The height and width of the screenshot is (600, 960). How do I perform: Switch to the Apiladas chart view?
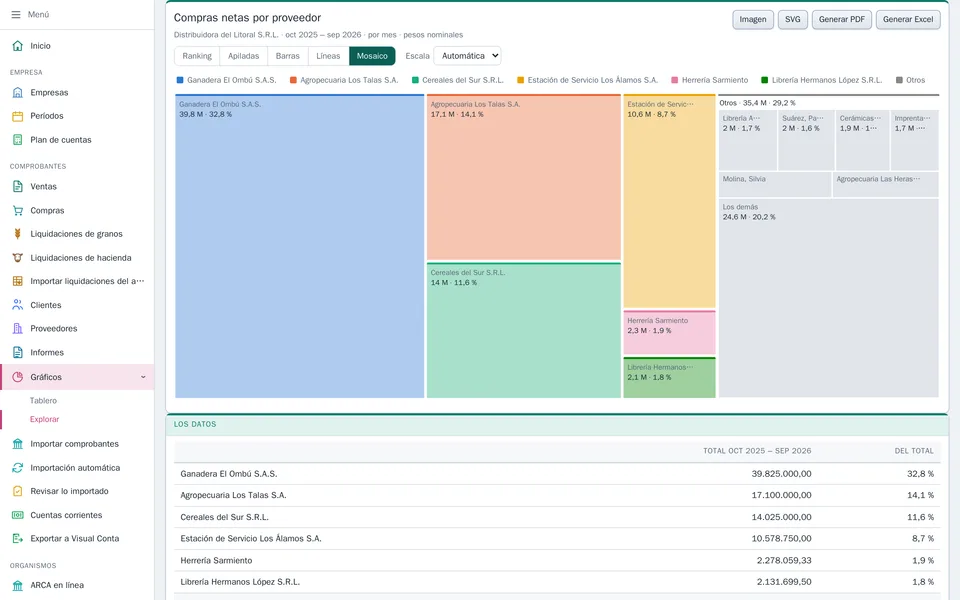(244, 56)
